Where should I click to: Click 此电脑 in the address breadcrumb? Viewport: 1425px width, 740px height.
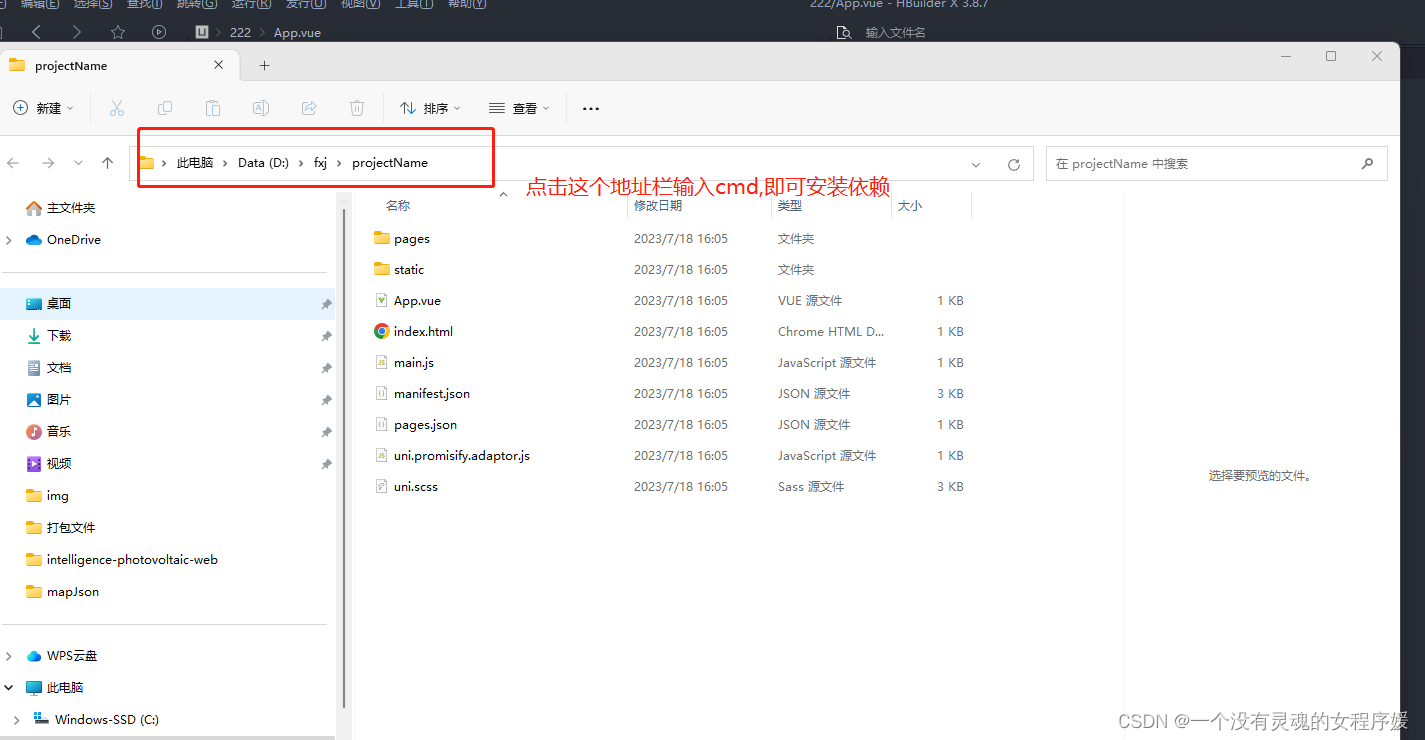pyautogui.click(x=195, y=162)
